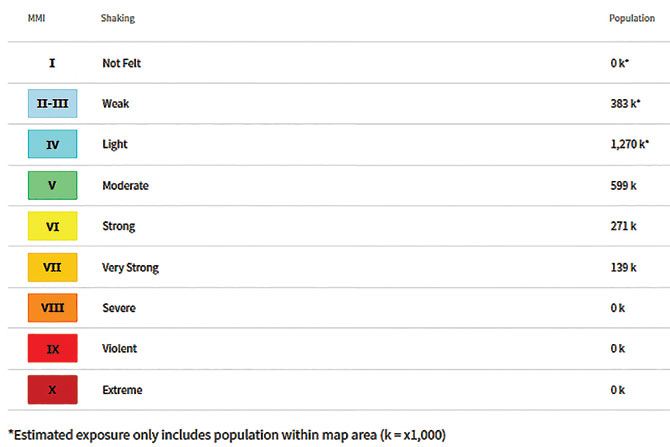
Task: Click the Population column header
Action: click(x=631, y=19)
